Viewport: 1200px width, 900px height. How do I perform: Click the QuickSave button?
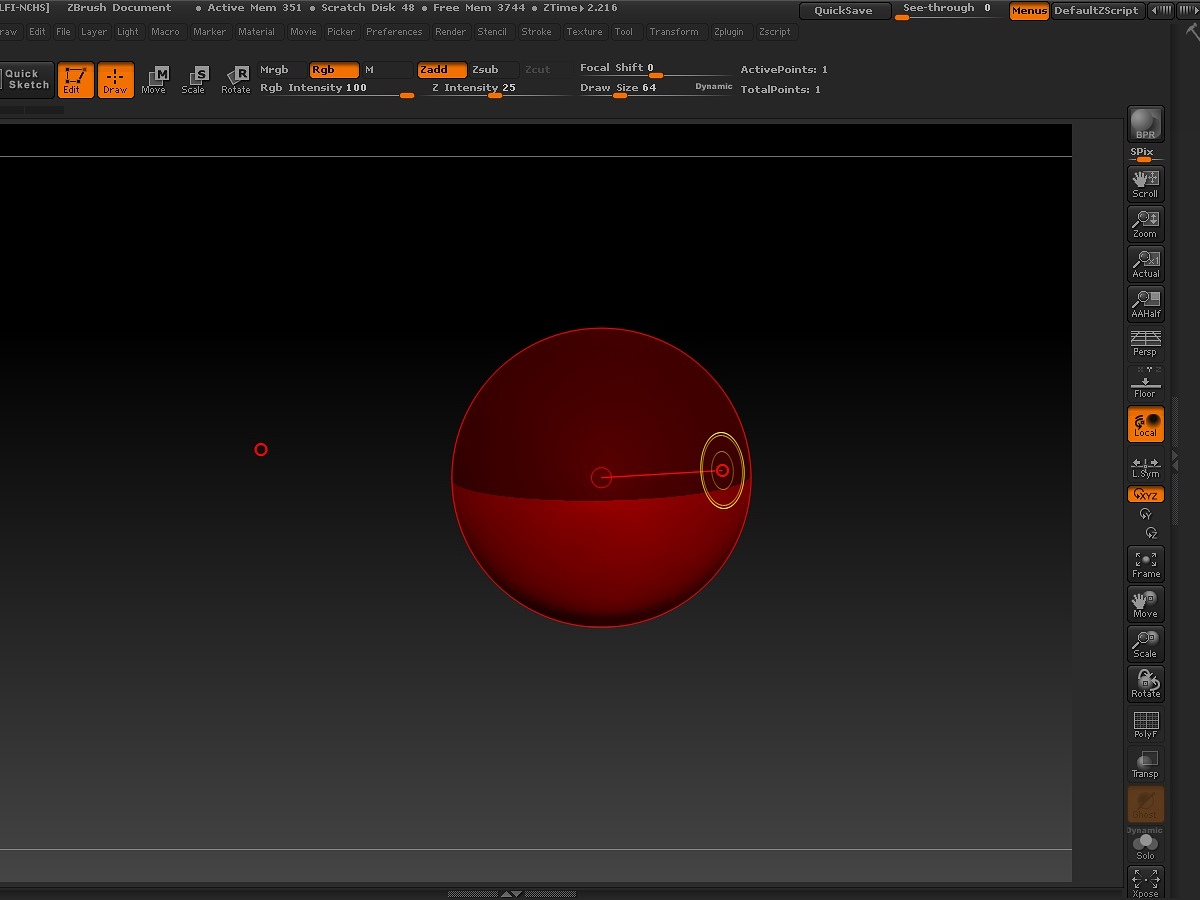[843, 11]
